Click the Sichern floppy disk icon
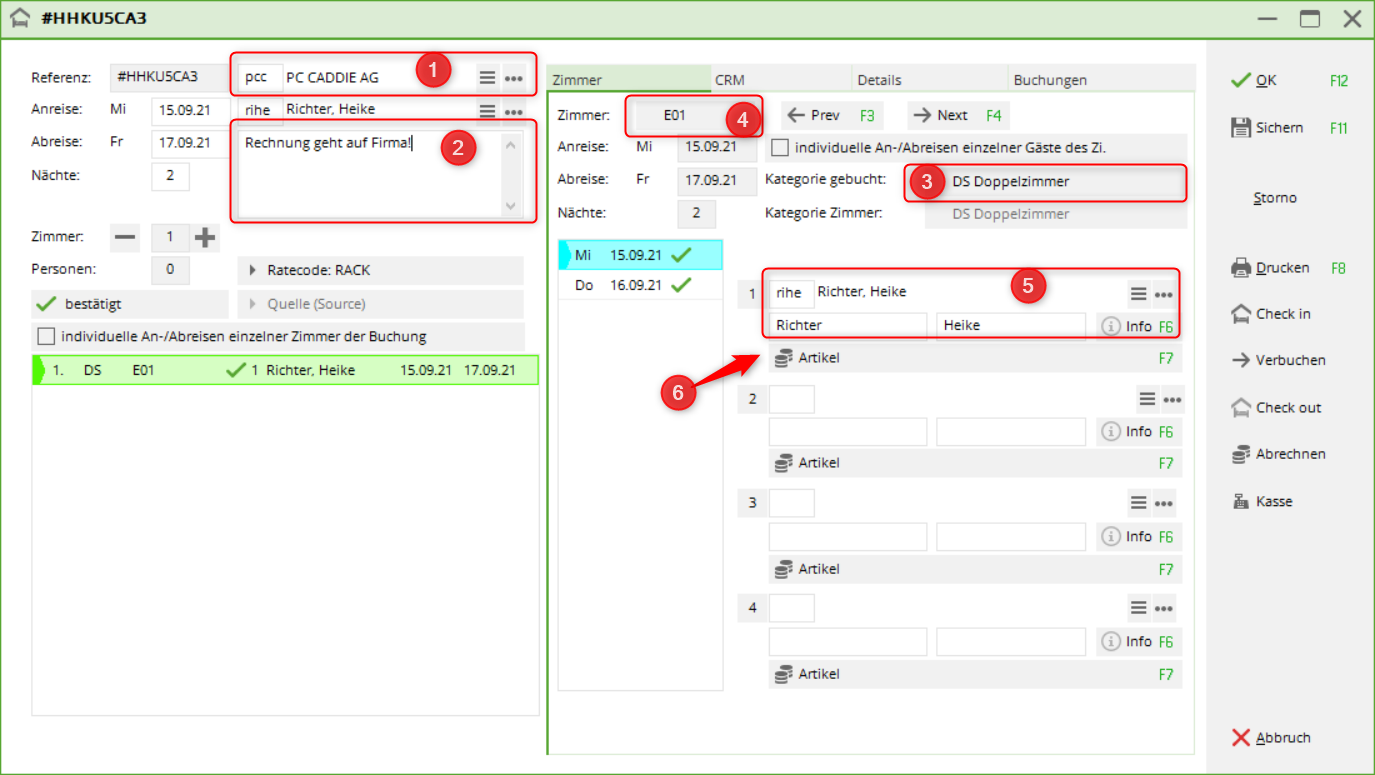Image resolution: width=1375 pixels, height=775 pixels. pyautogui.click(x=1241, y=127)
